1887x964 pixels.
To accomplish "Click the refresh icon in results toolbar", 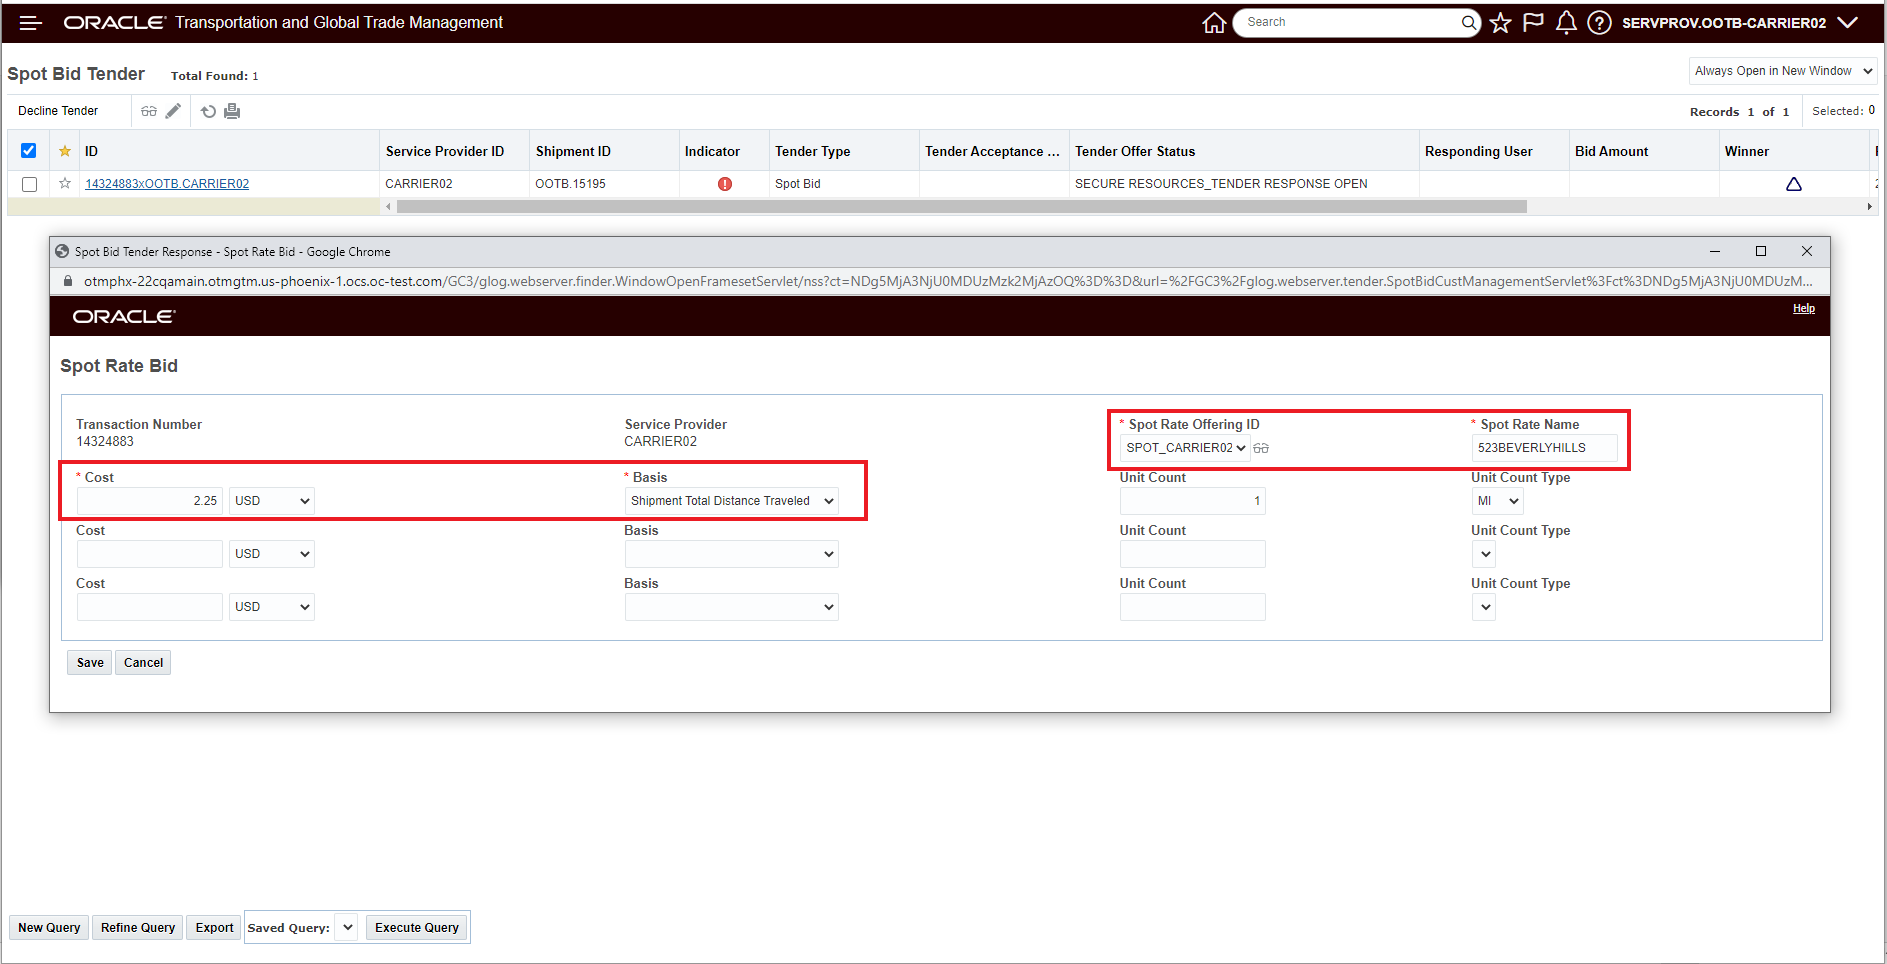I will 208,111.
